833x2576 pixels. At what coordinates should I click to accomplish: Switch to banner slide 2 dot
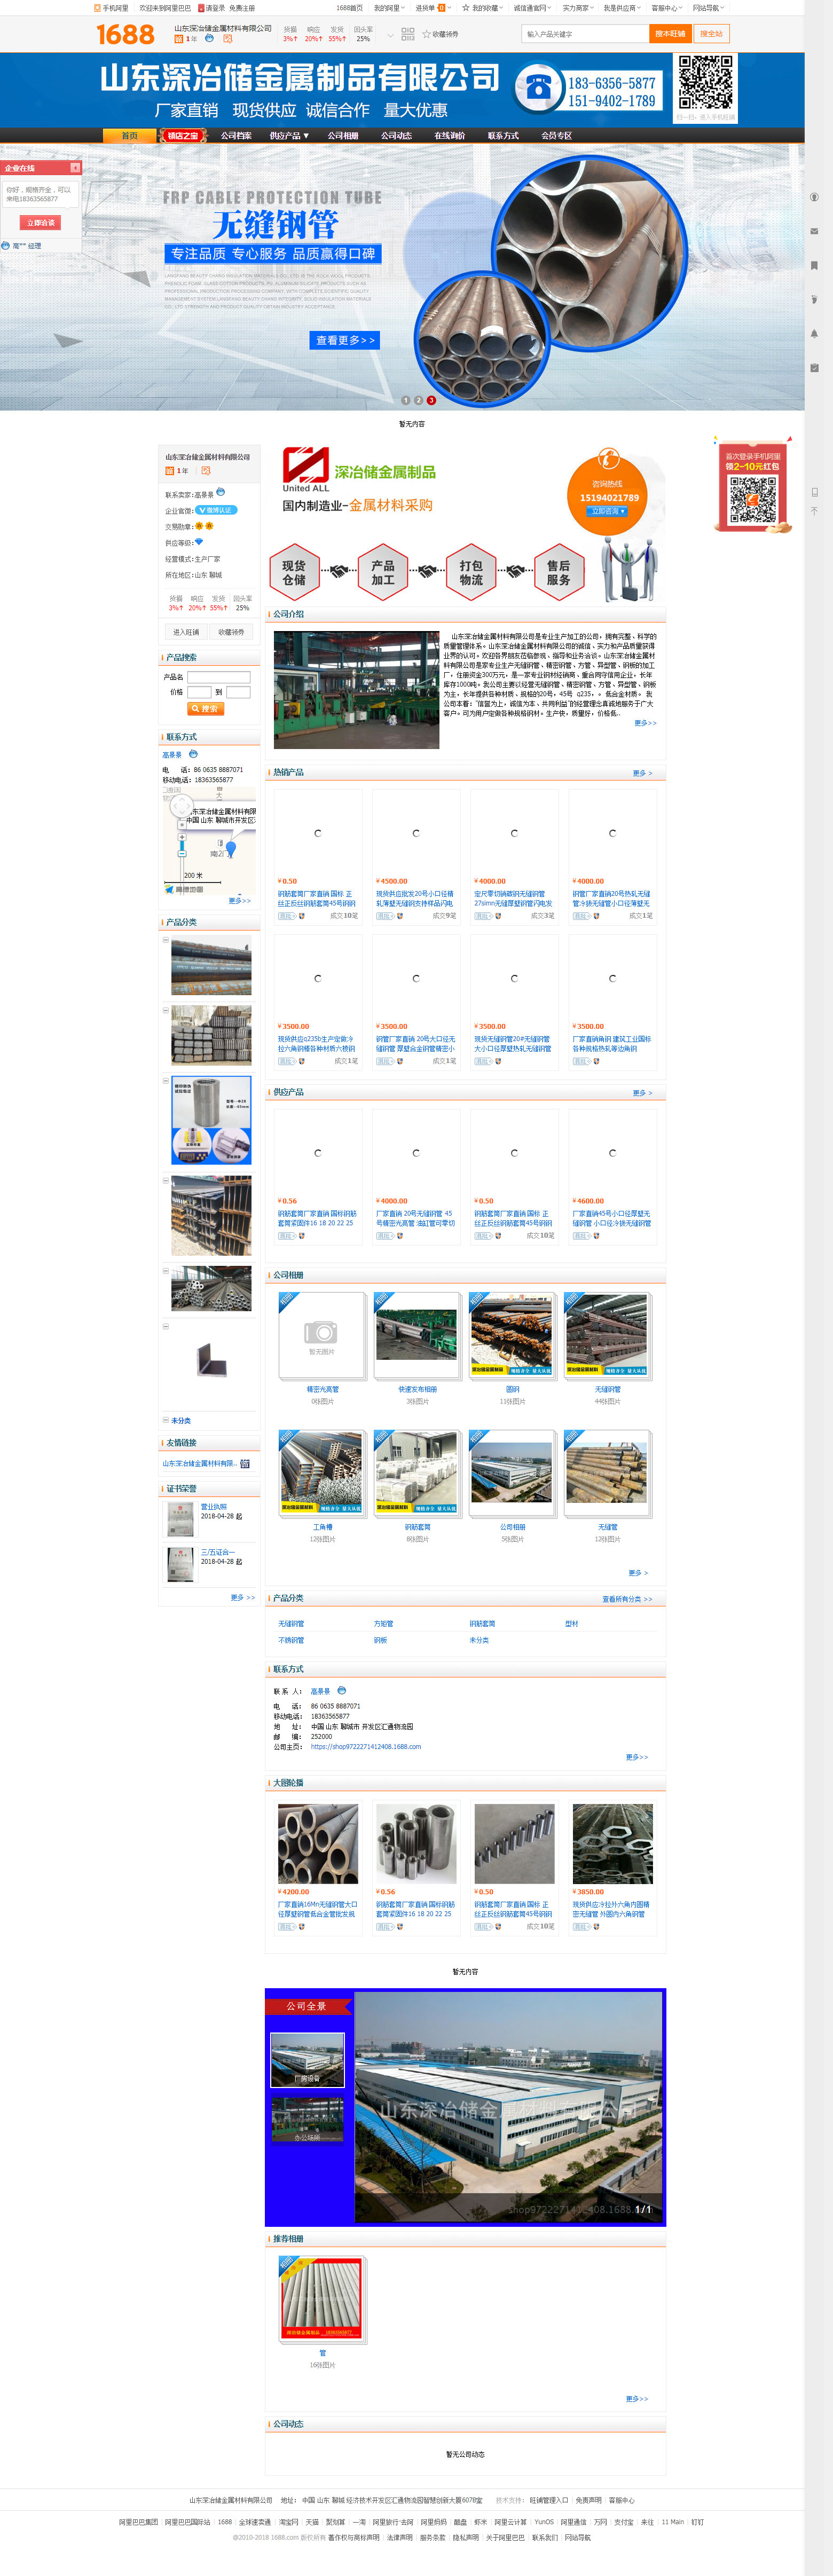click(x=418, y=400)
